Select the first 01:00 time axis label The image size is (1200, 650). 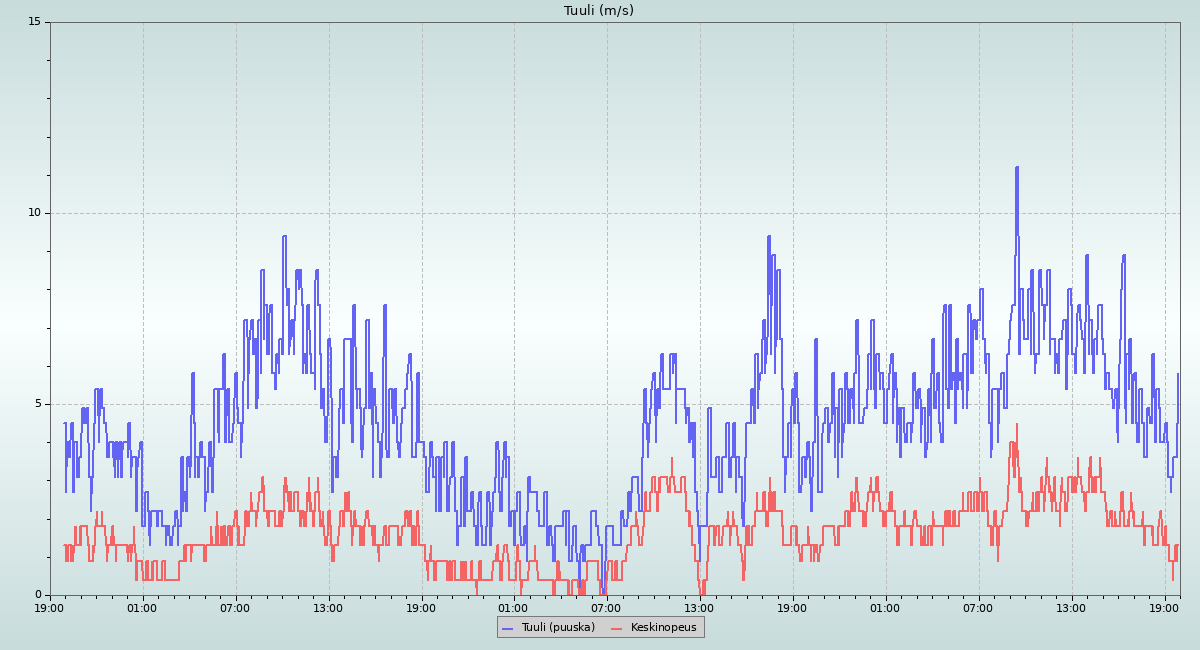coord(142,608)
